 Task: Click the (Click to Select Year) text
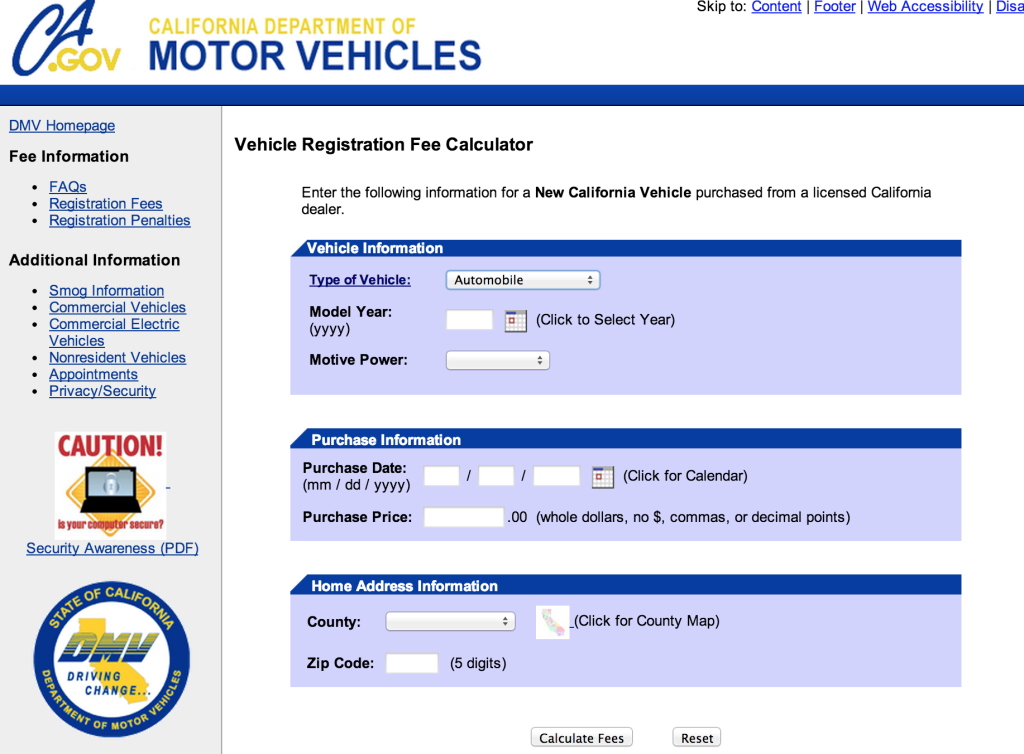point(605,320)
